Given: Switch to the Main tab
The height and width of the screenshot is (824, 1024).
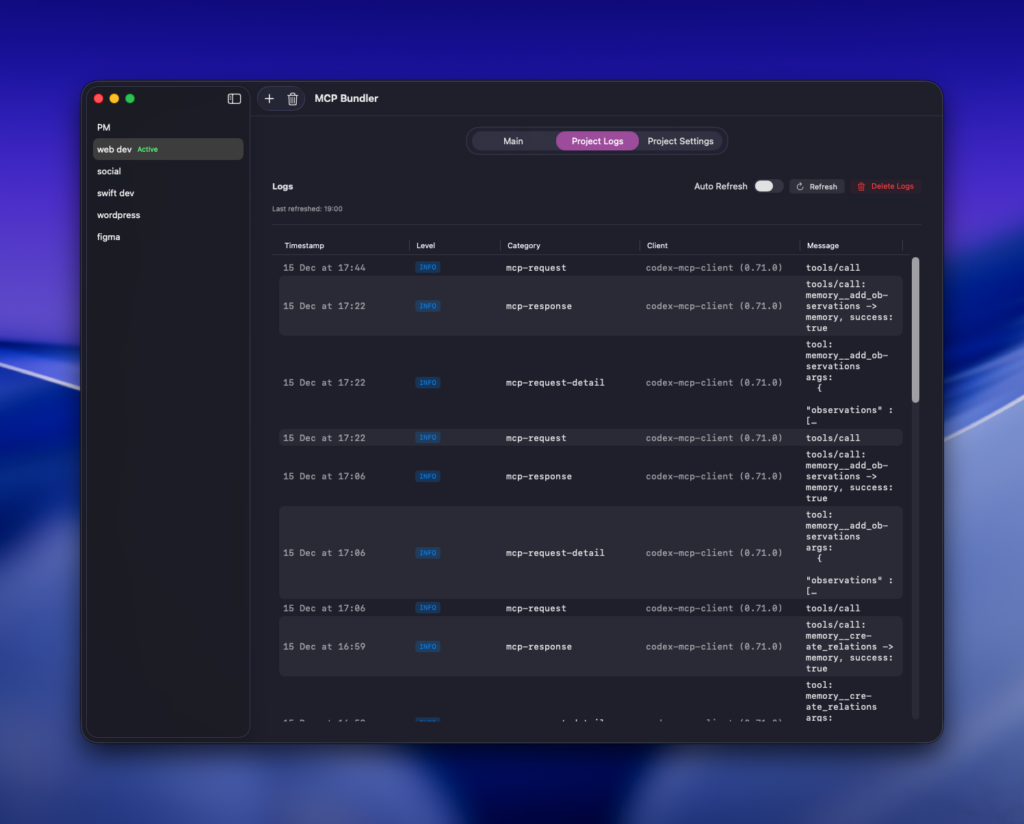Looking at the screenshot, I should pos(513,141).
